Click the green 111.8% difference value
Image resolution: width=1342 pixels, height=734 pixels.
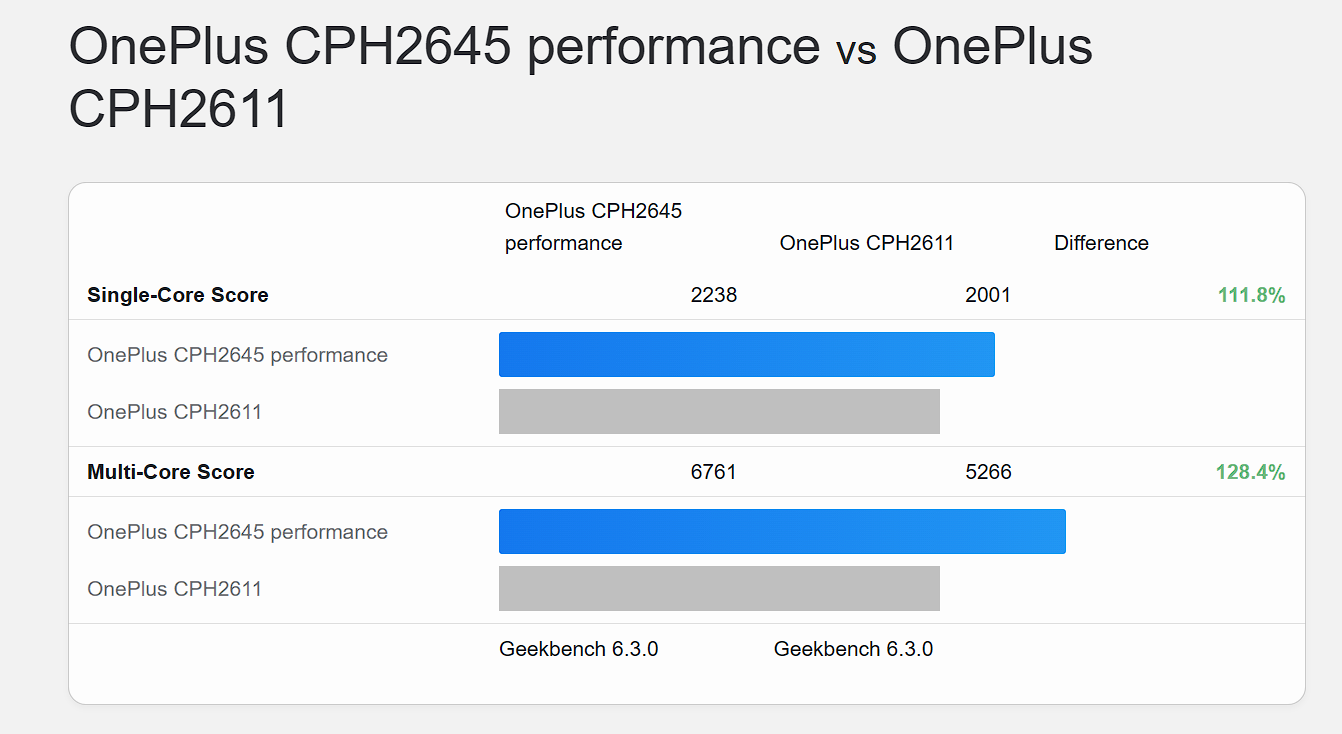pos(1251,295)
